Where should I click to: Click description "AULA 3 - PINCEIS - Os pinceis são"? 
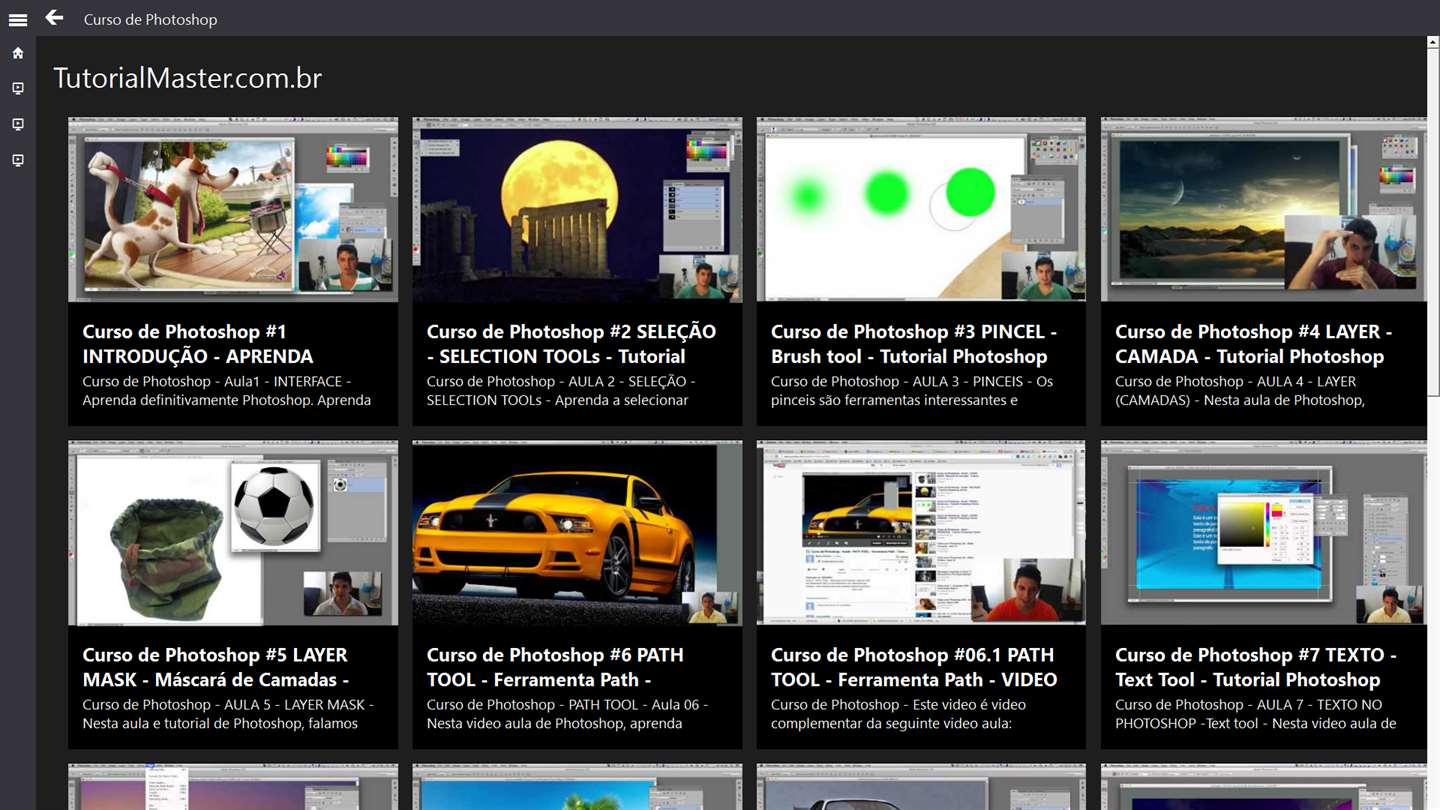(912, 391)
